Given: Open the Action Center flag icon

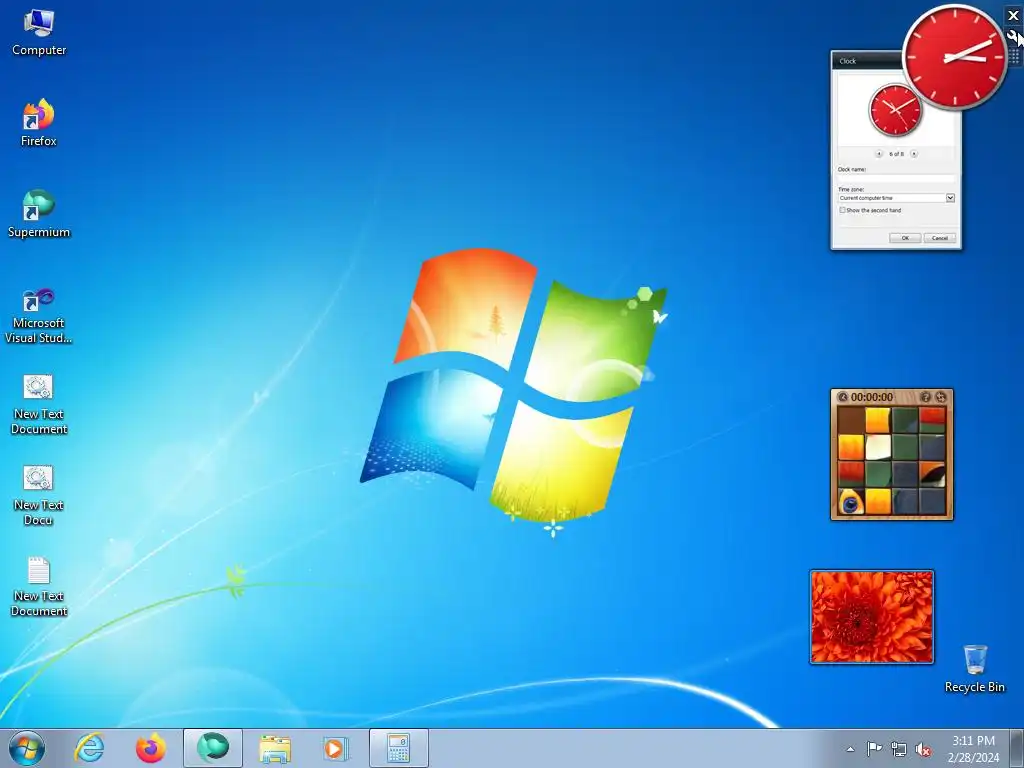Looking at the screenshot, I should click(874, 749).
